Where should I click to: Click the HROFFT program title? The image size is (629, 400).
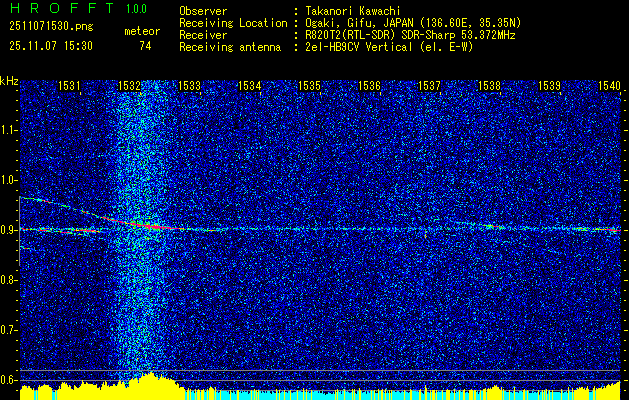coord(61,8)
